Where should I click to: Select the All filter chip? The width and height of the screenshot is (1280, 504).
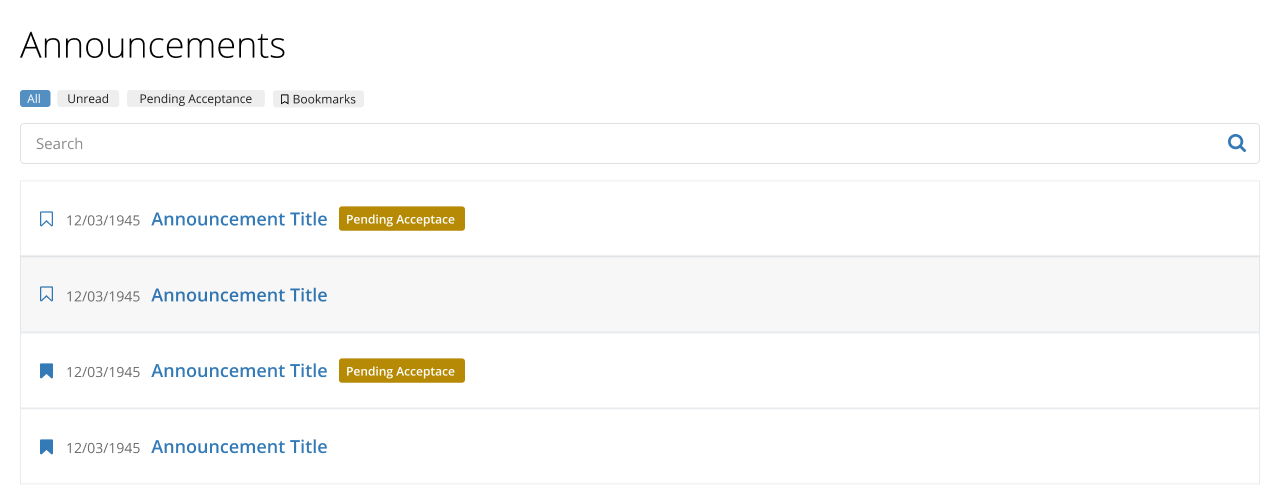[35, 99]
